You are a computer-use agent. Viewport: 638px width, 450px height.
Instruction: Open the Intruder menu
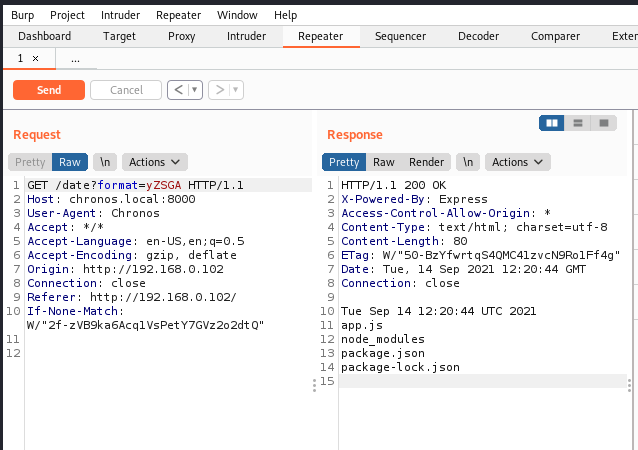(120, 15)
